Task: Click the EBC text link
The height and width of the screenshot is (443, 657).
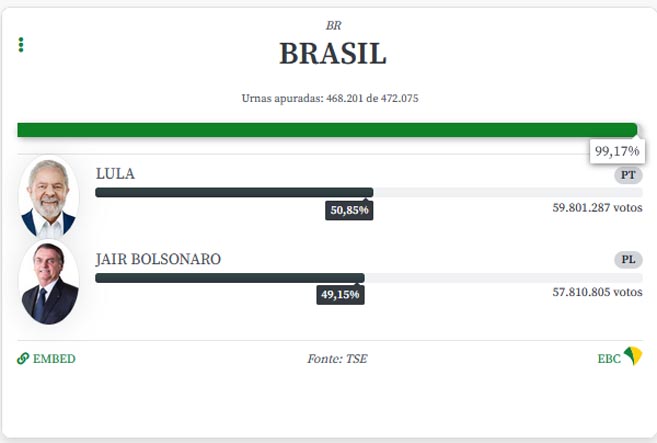Action: click(609, 359)
